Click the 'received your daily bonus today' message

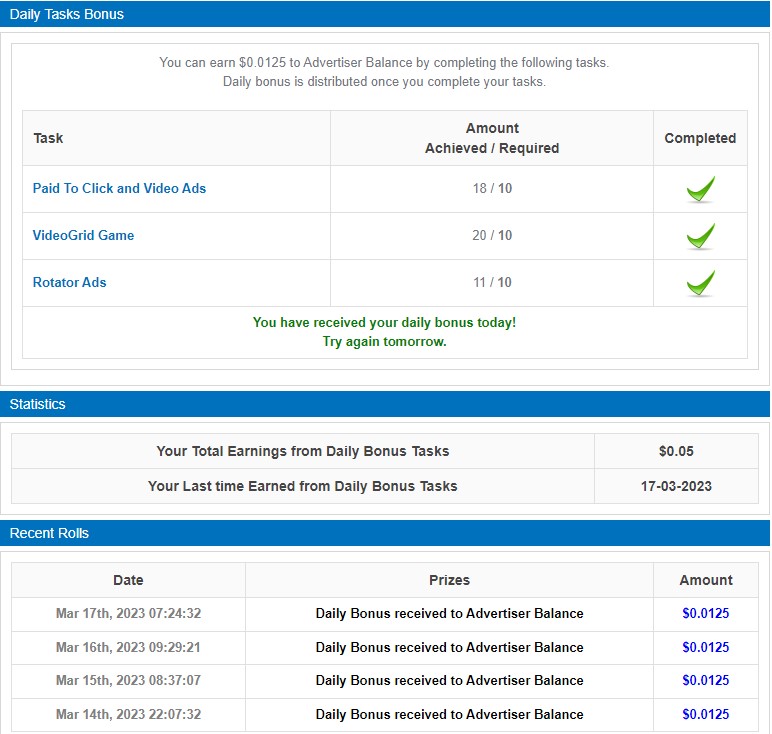tap(384, 323)
